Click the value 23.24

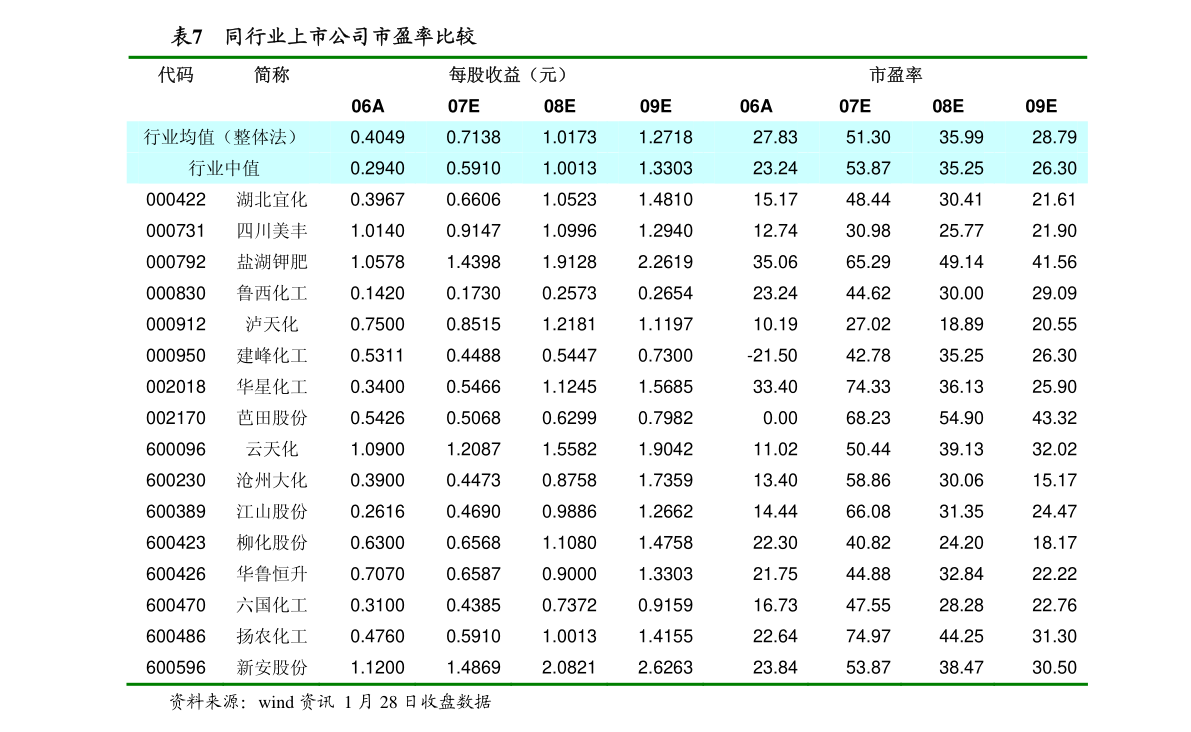775,168
